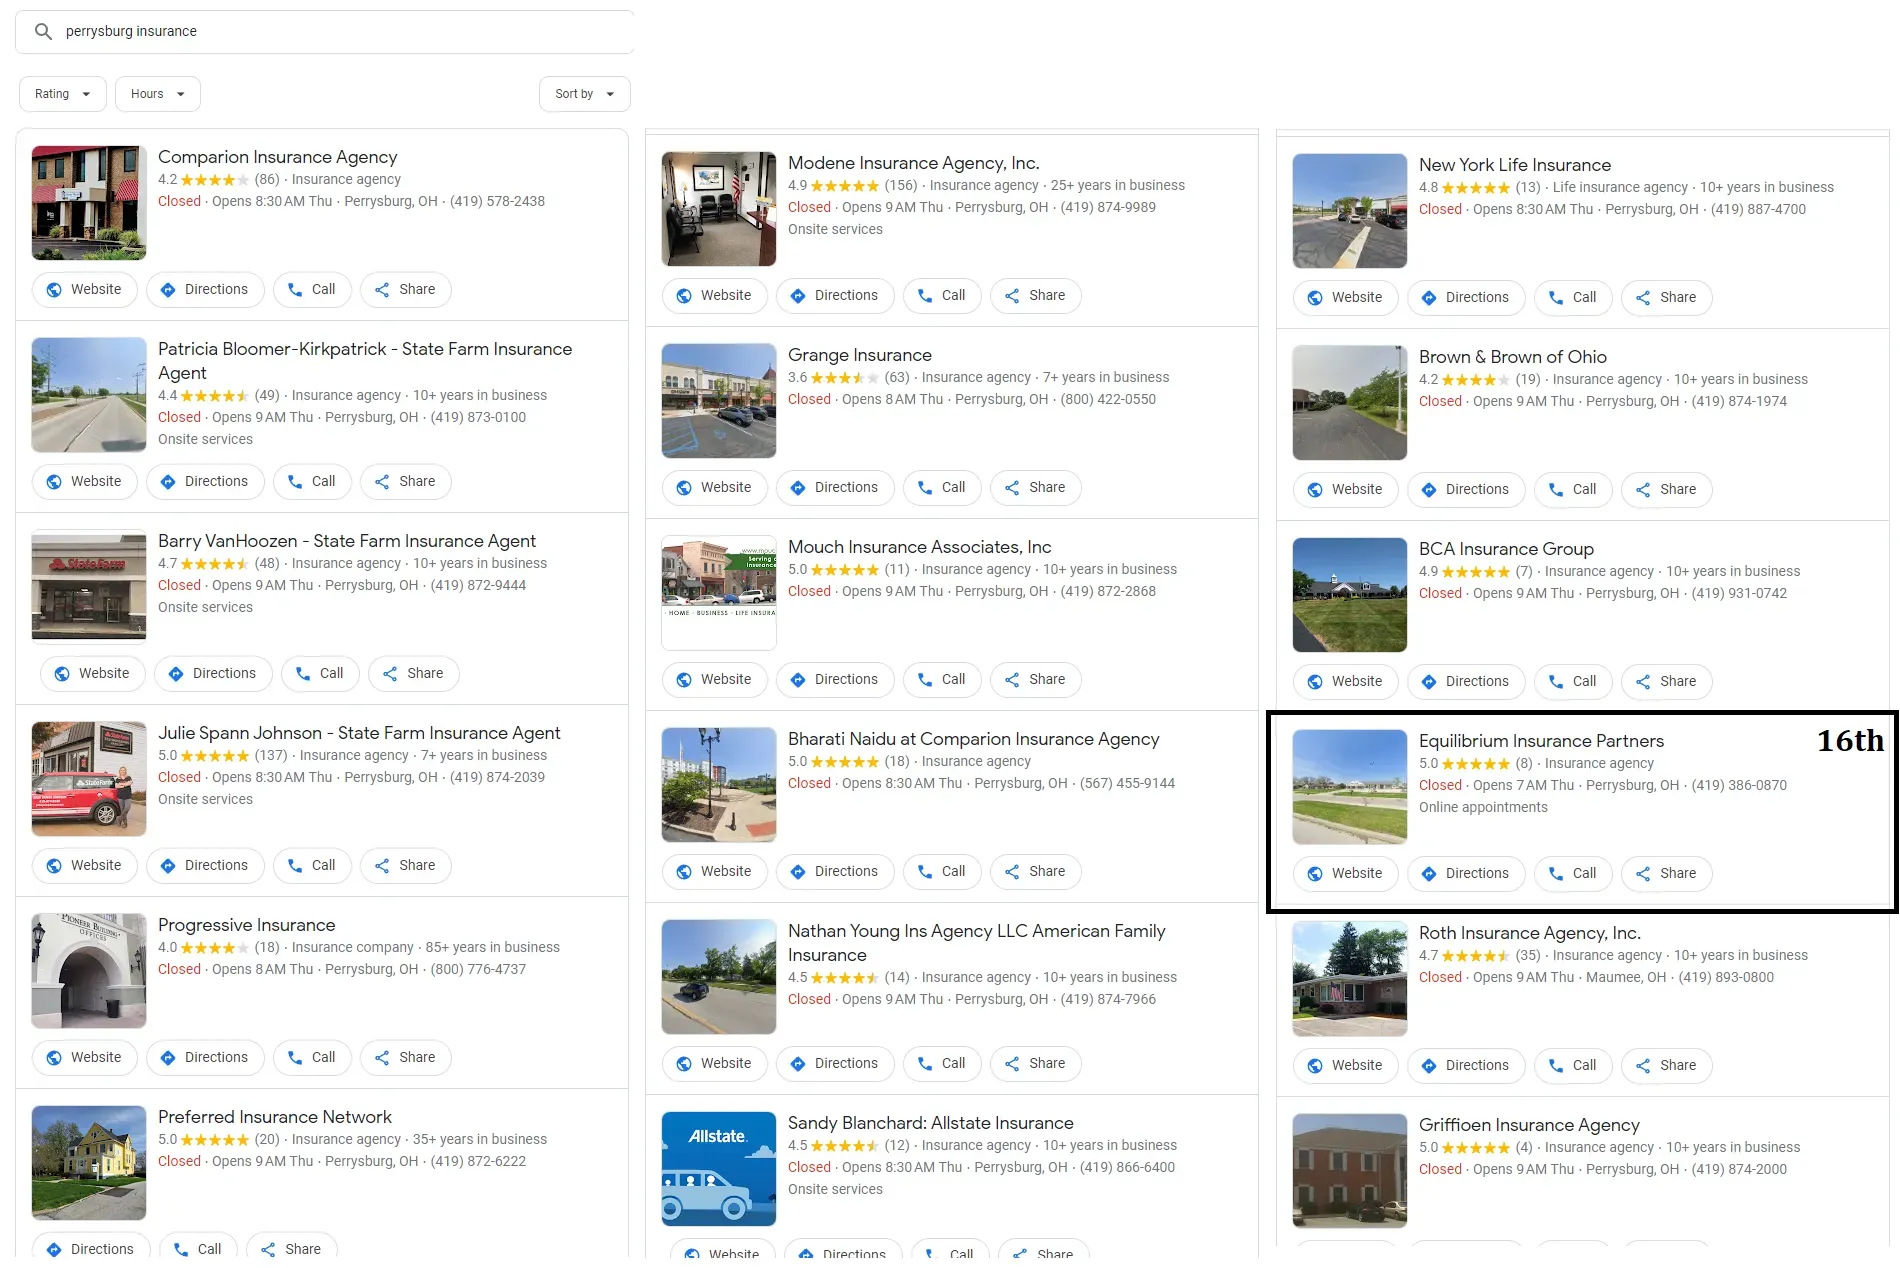
Task: Share the Patricia Bloomer-Kirkpatrick listing
Action: [x=405, y=482]
